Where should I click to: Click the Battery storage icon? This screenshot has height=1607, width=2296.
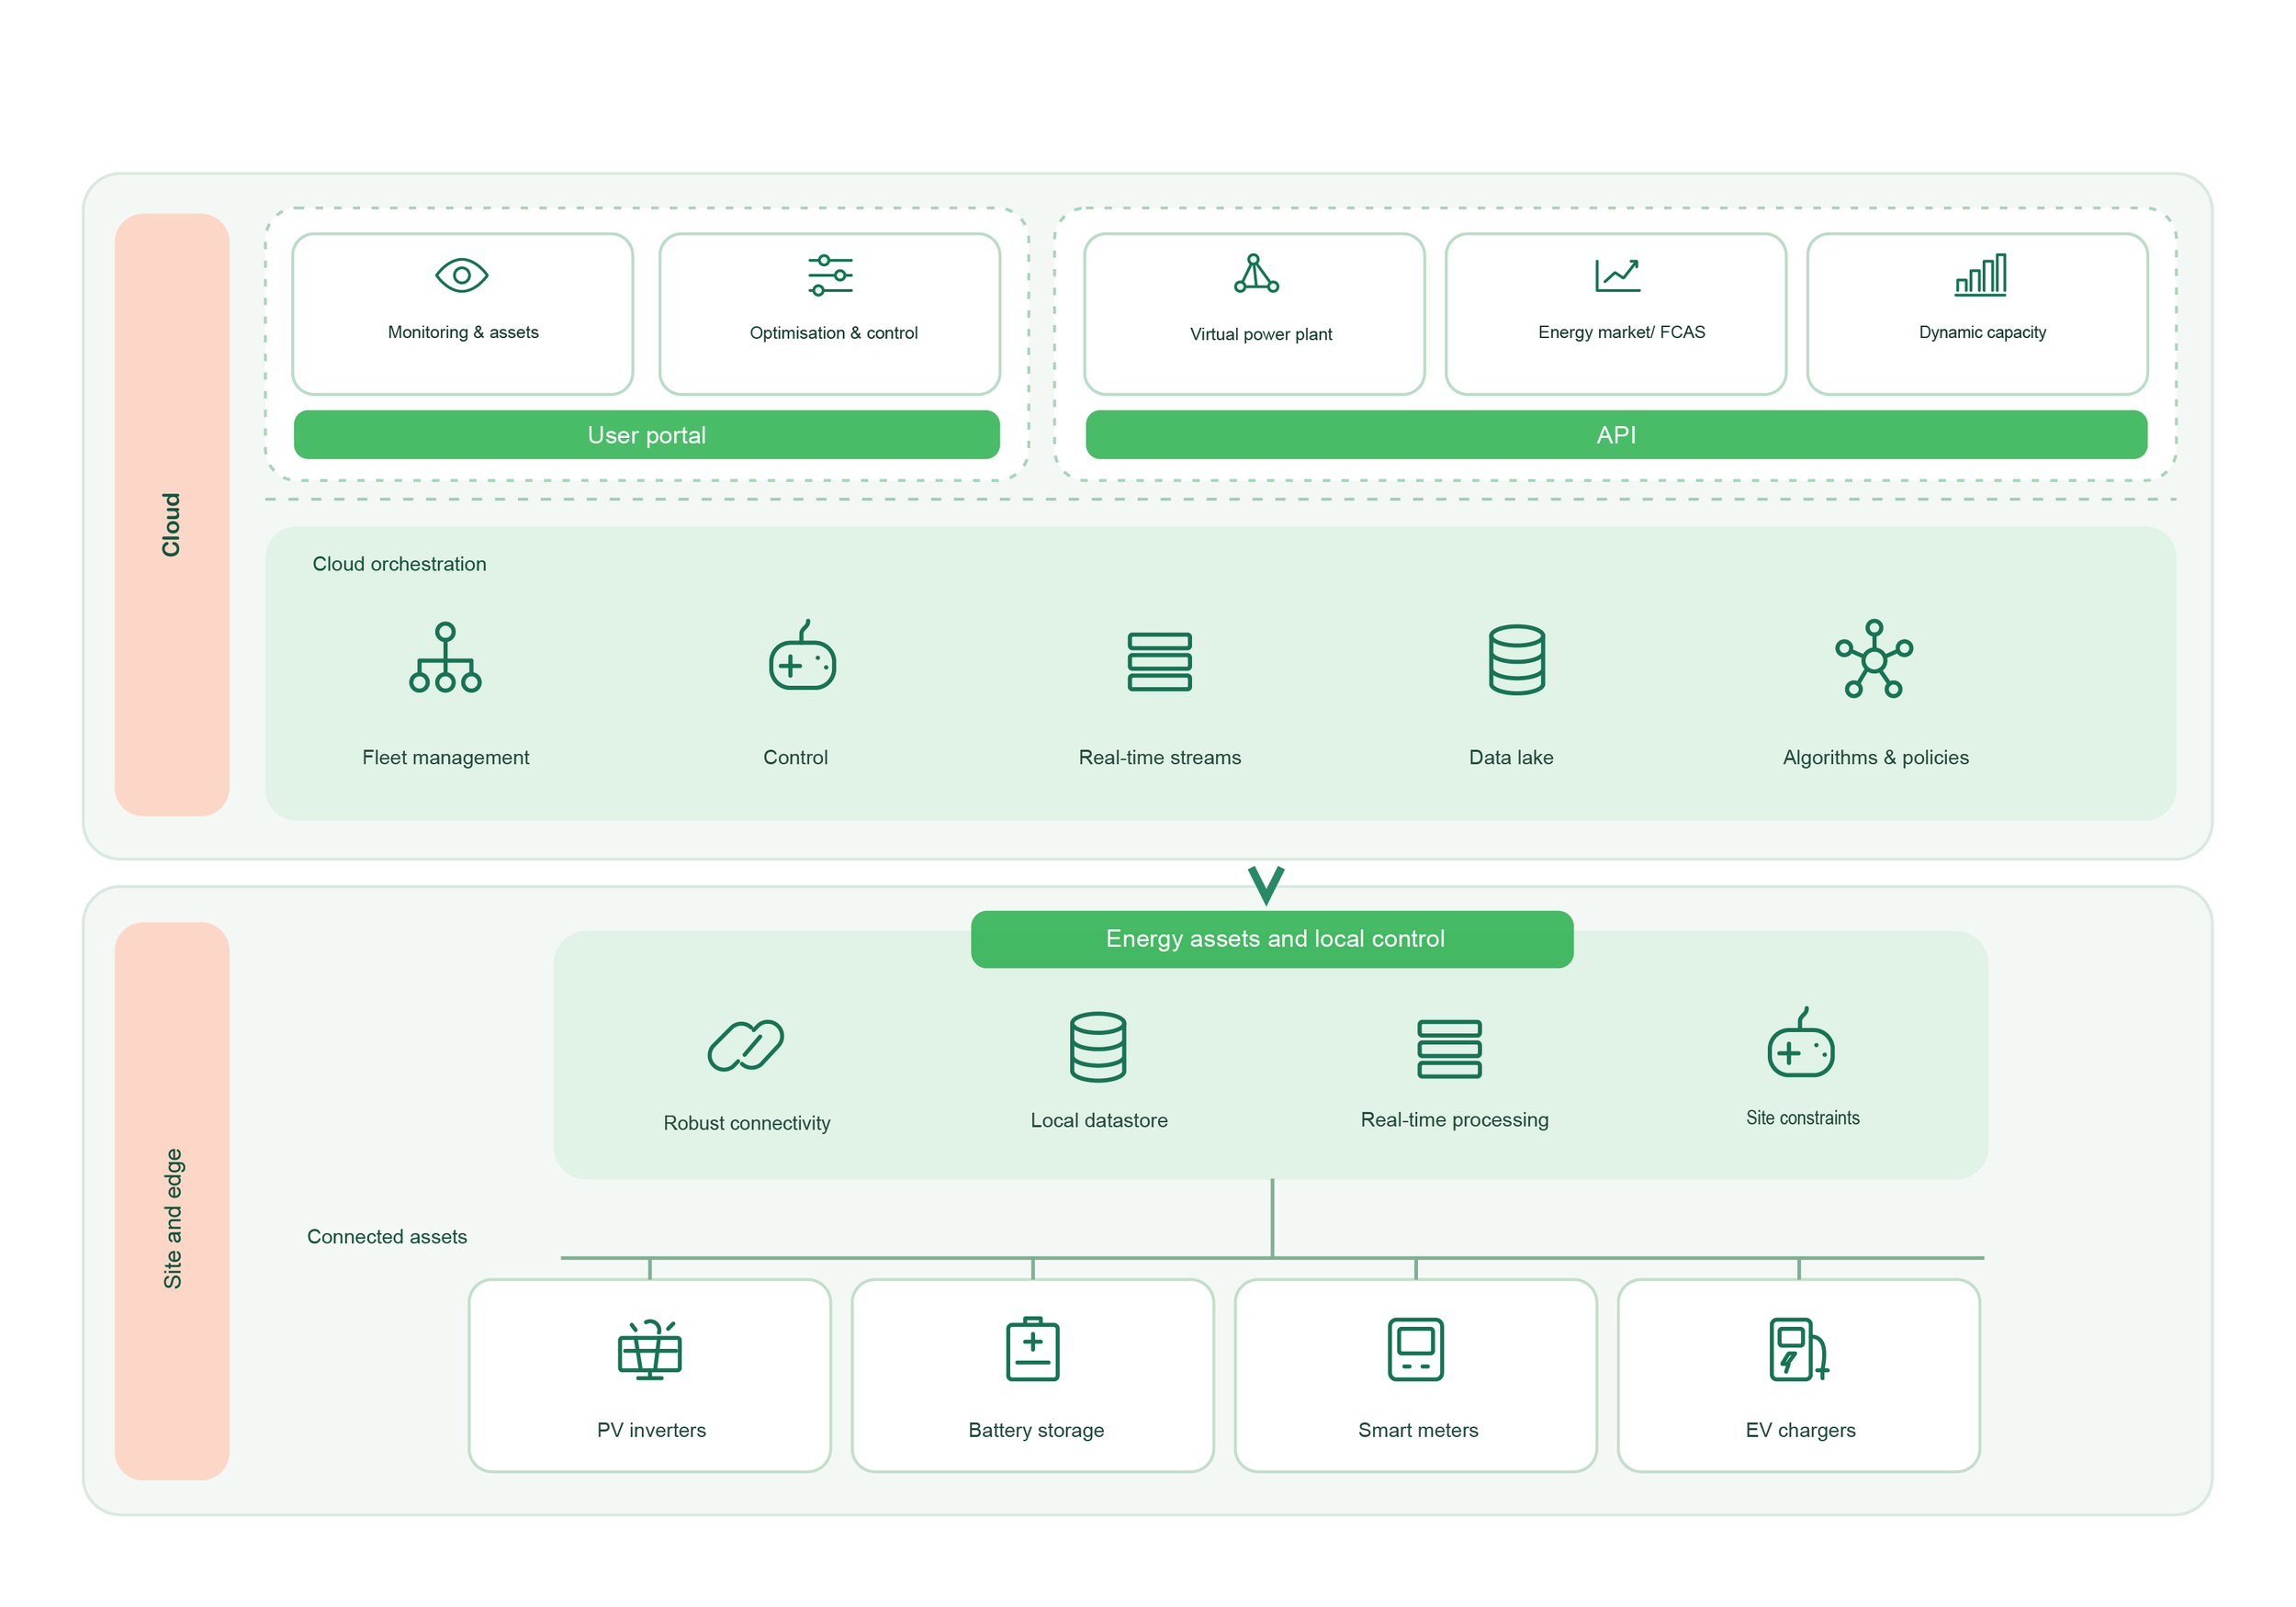(x=1033, y=1349)
